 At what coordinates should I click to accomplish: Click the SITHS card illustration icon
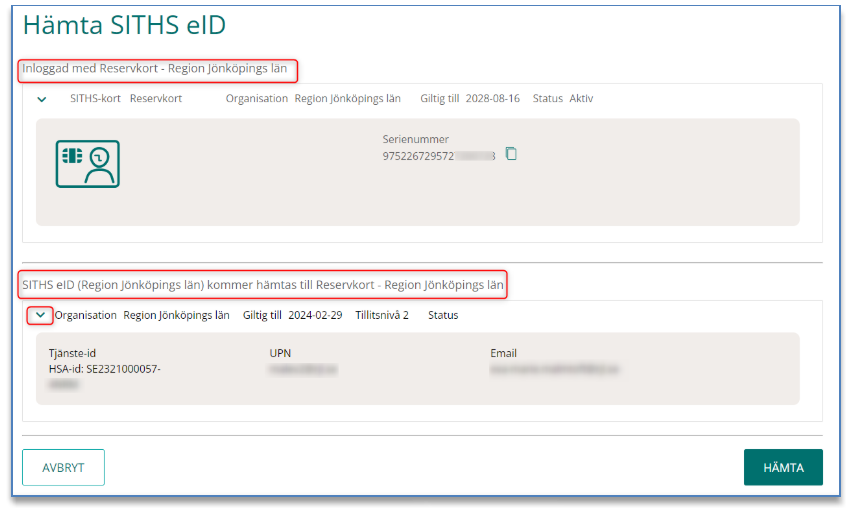pos(87,163)
